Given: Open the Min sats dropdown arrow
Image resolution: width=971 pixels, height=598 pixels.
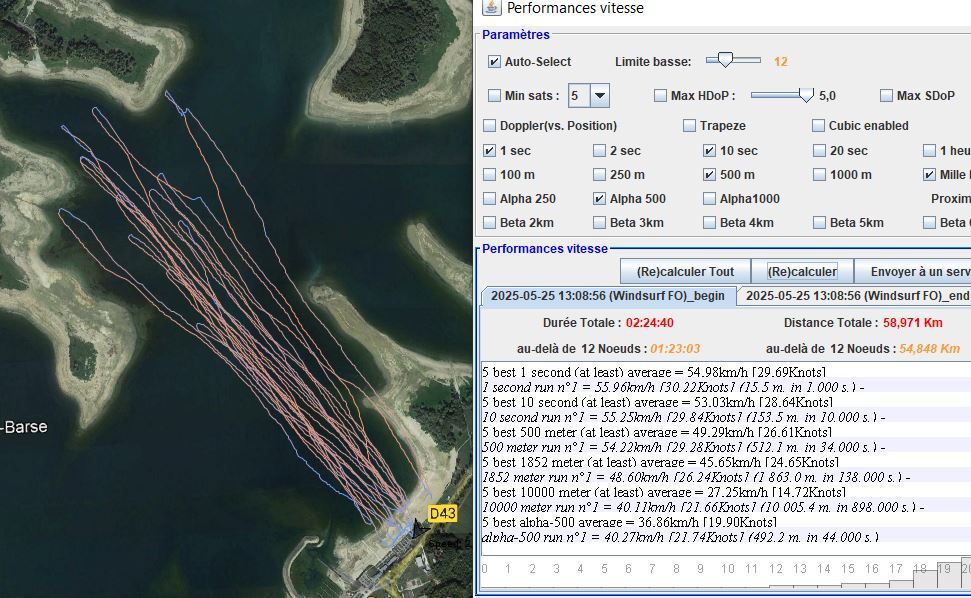Looking at the screenshot, I should coord(599,96).
